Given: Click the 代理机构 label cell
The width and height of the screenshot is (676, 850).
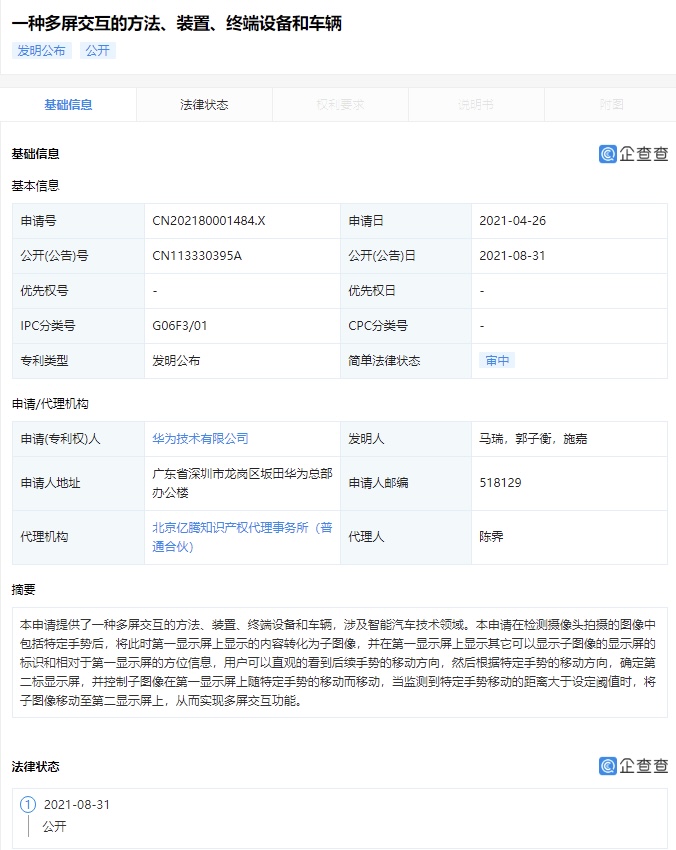Looking at the screenshot, I should [79, 537].
